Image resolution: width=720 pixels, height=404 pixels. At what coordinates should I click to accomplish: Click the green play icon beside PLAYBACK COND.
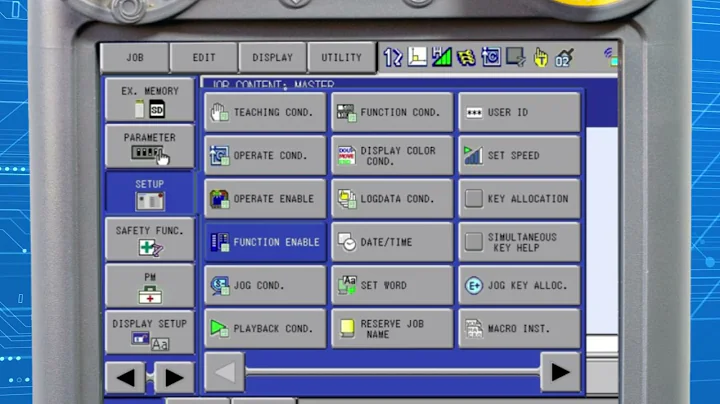pos(219,328)
